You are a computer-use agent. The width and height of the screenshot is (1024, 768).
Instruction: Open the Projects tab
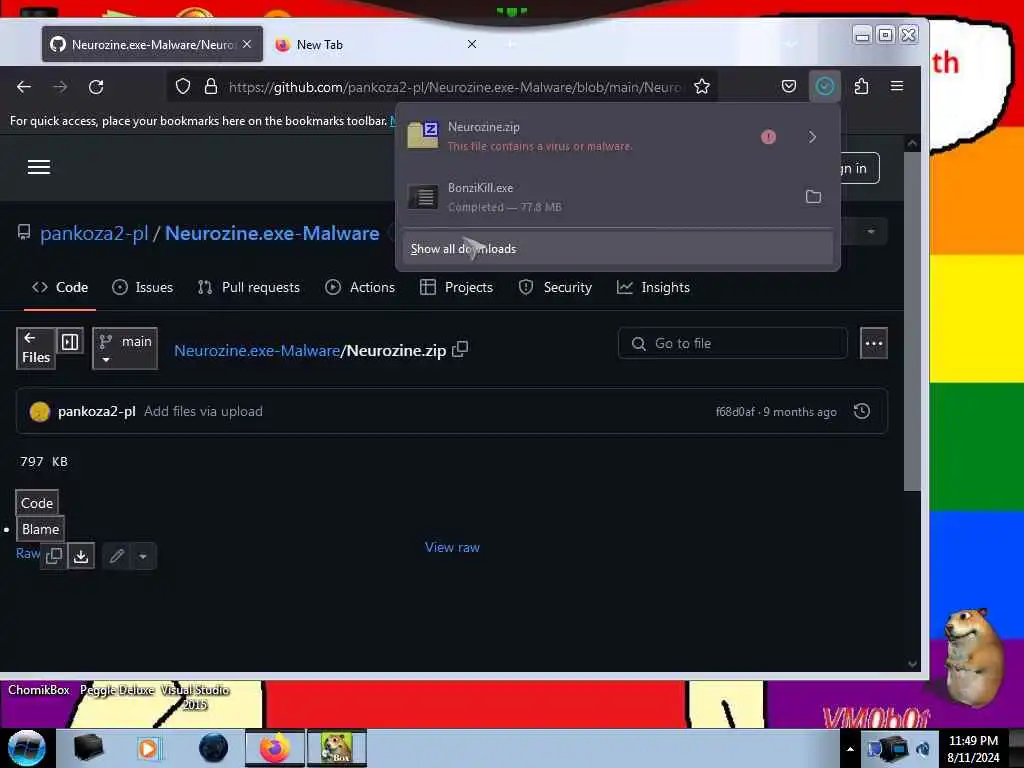point(456,287)
